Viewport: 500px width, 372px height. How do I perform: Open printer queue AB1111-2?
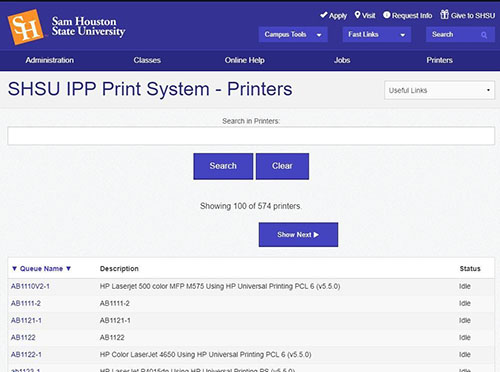[26, 303]
